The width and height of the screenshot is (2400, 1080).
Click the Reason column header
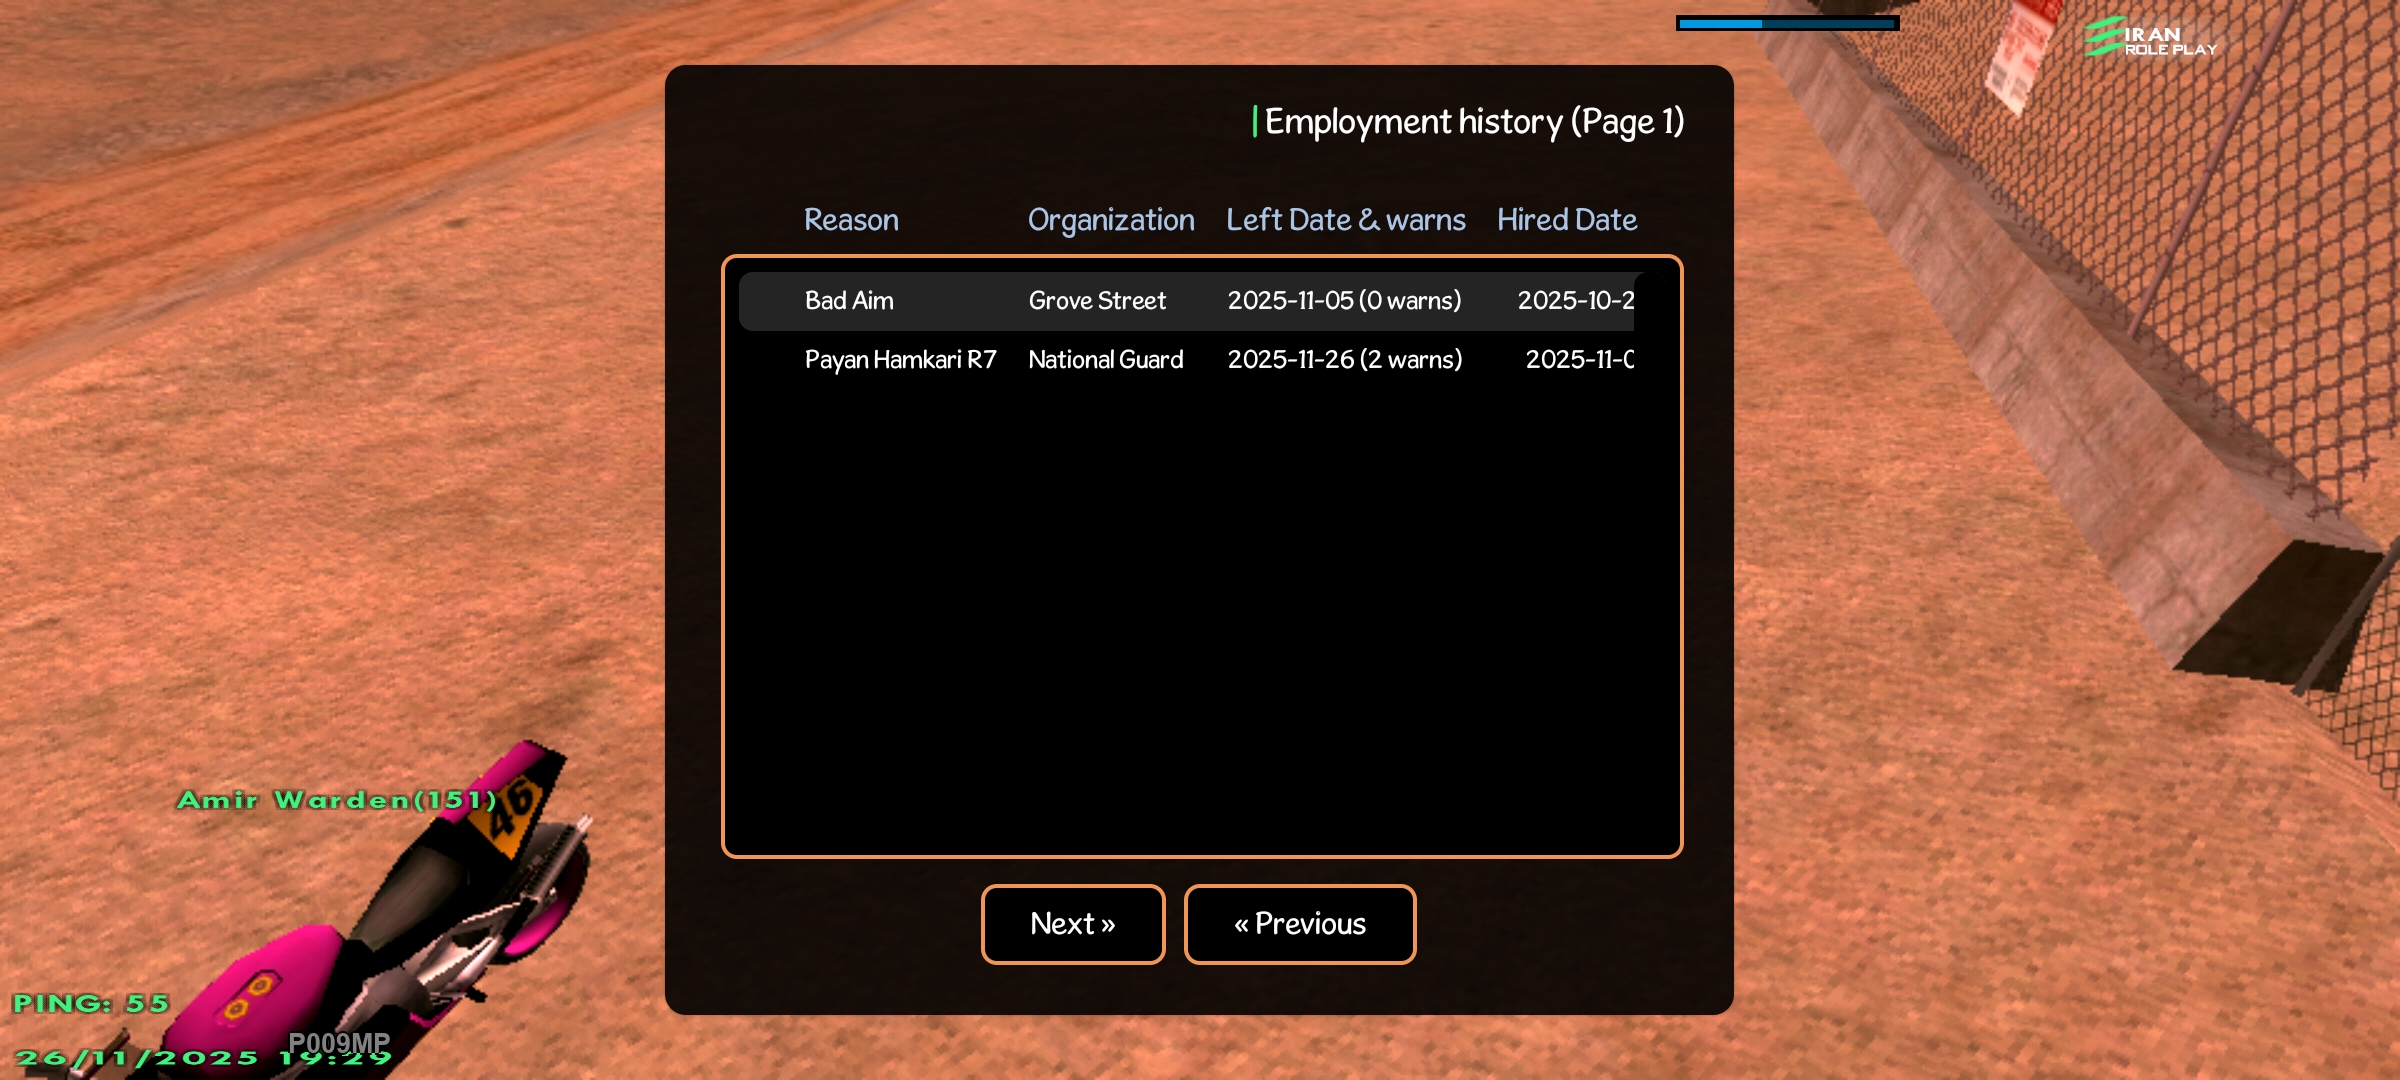[851, 220]
